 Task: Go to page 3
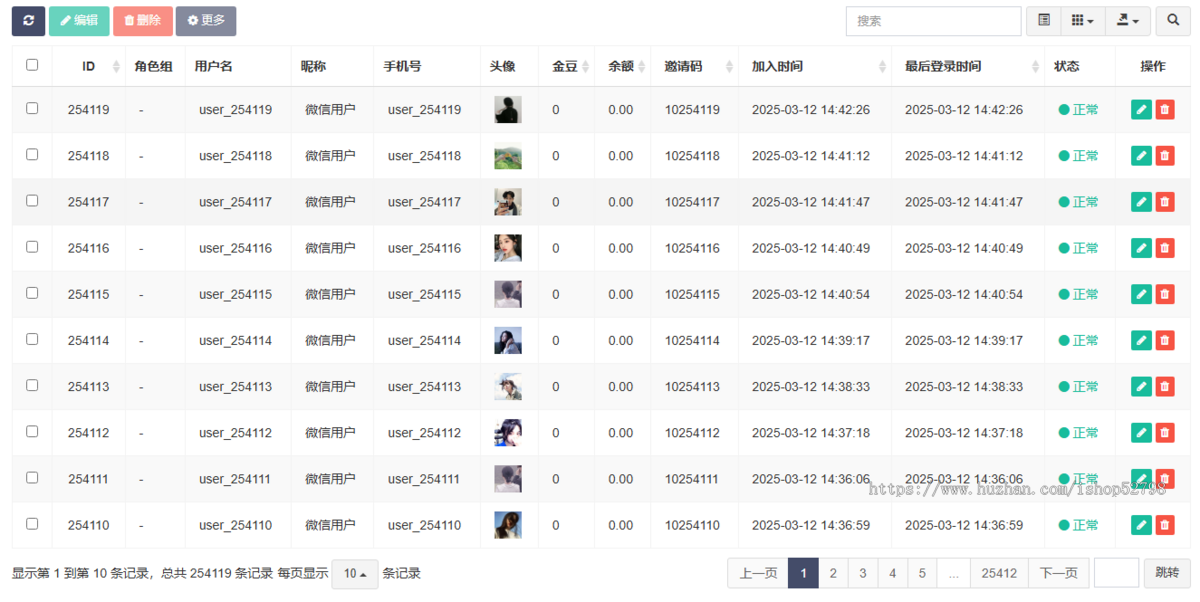click(x=863, y=573)
